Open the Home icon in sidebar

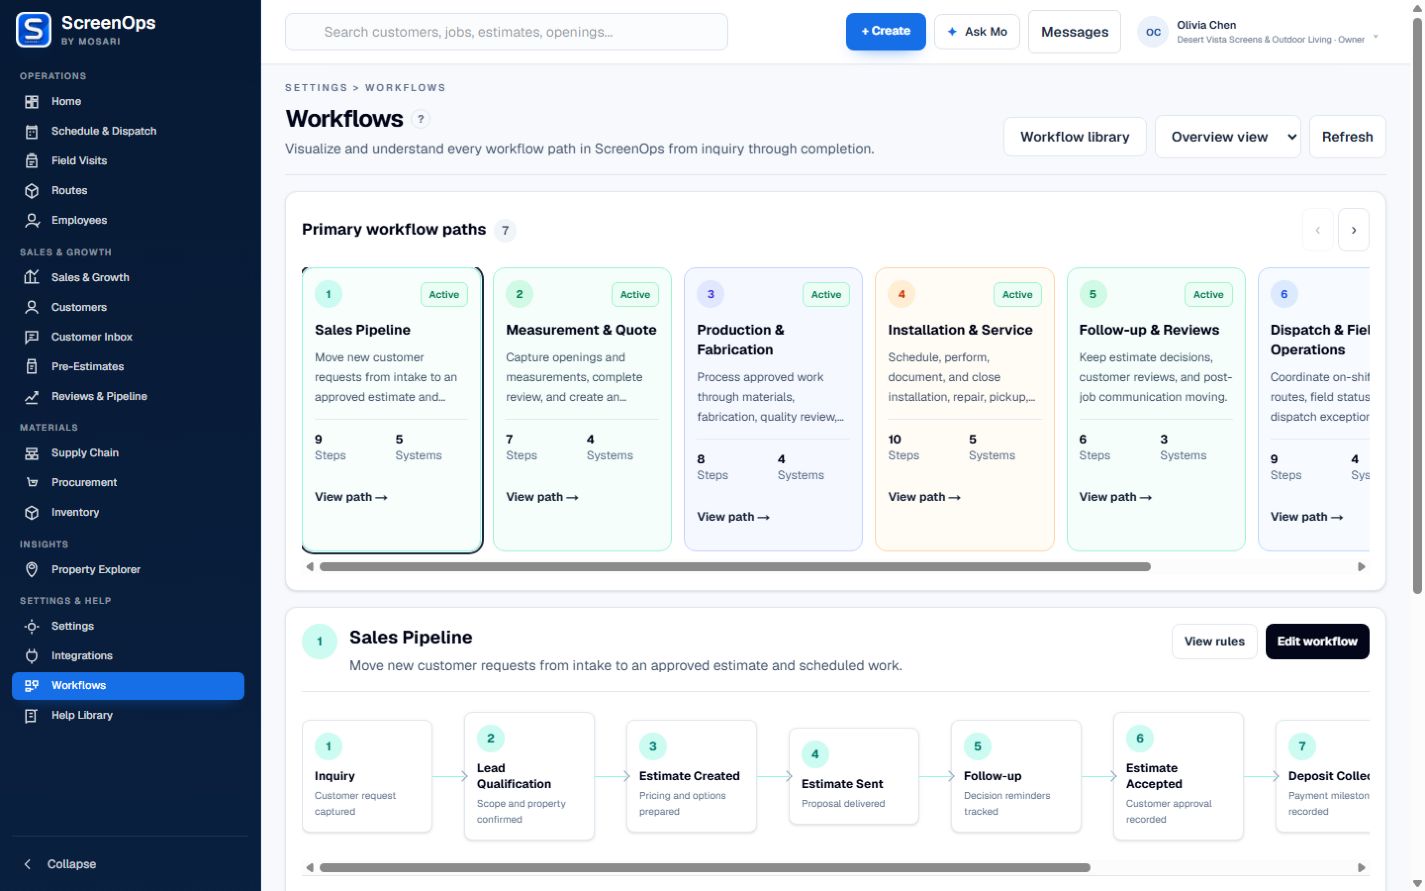click(x=32, y=102)
